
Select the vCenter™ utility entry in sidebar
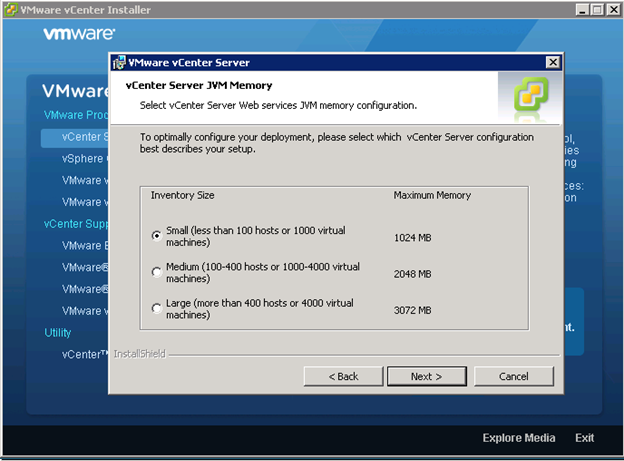(85, 354)
